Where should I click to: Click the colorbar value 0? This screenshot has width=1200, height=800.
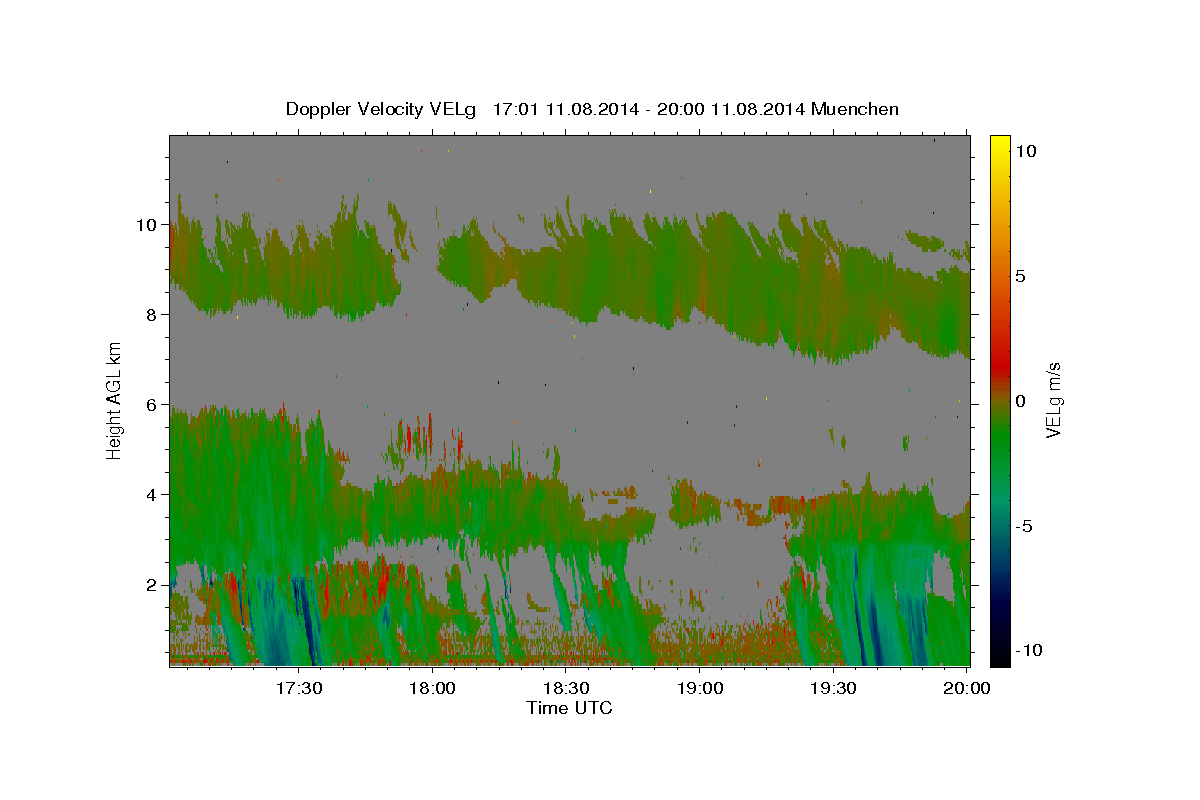(1021, 401)
